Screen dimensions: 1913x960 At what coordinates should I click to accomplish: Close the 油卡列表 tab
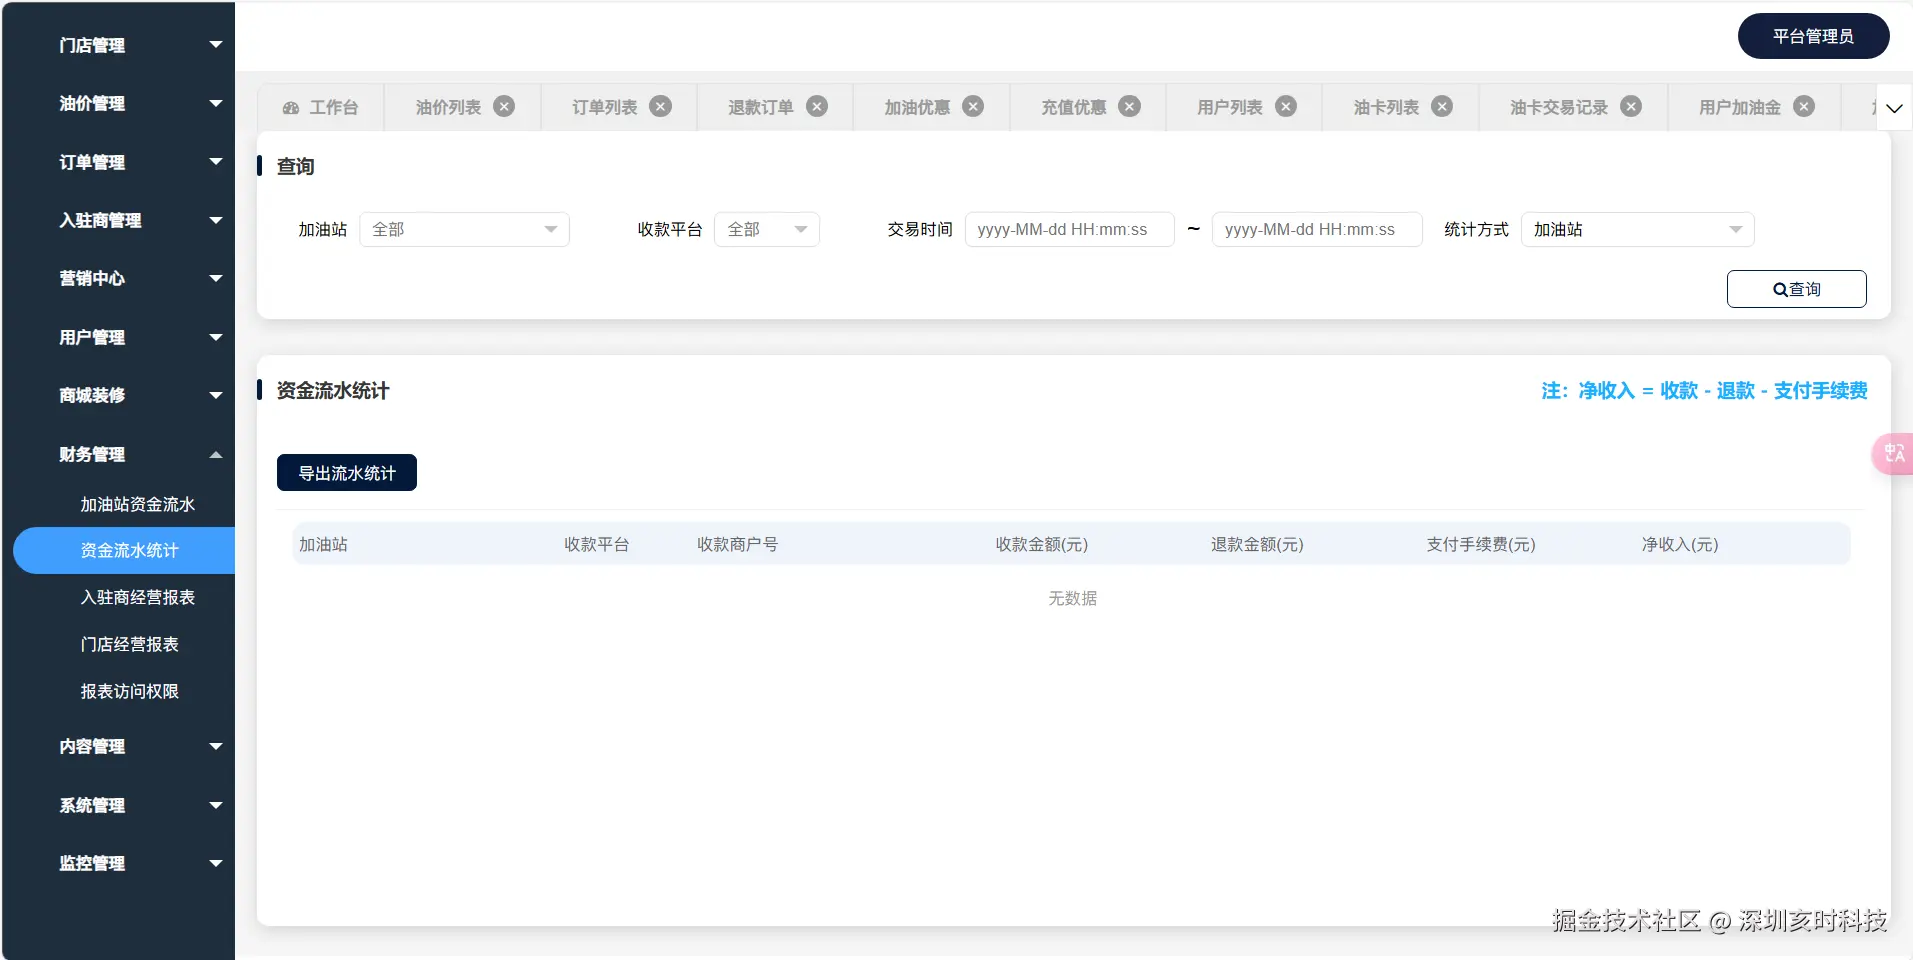(1442, 106)
